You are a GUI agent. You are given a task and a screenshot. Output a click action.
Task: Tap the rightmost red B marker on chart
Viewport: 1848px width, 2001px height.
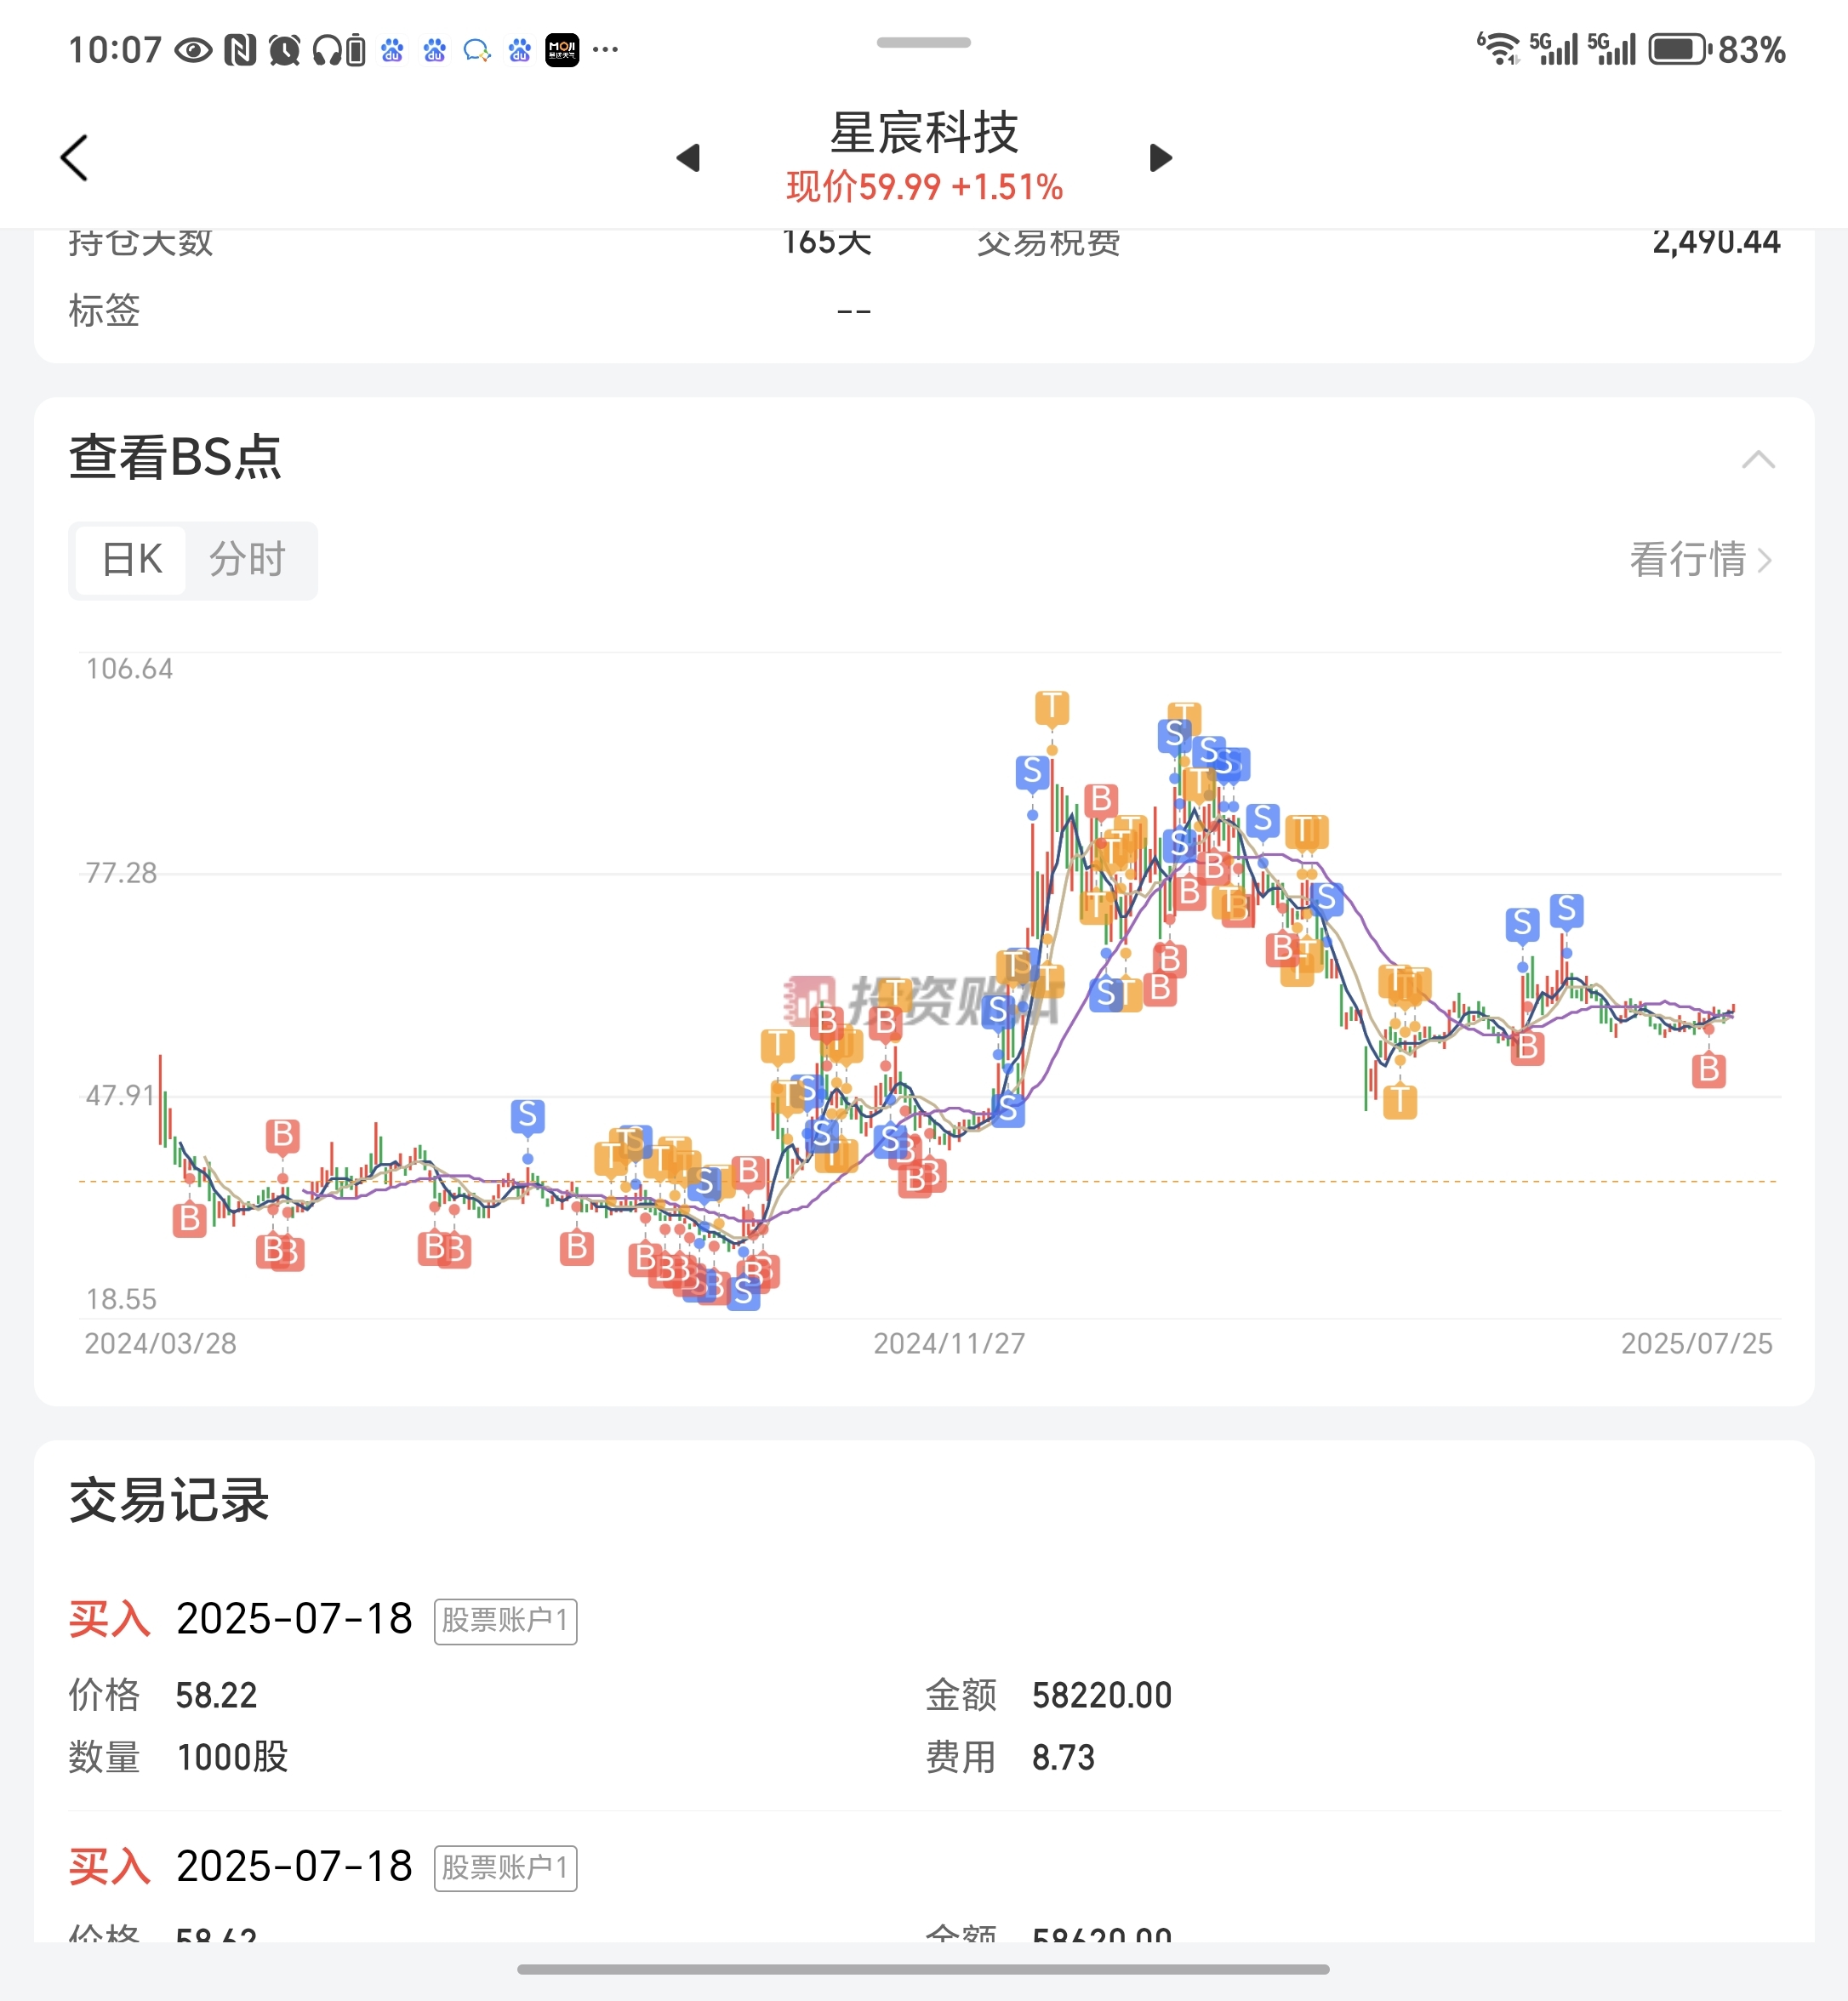pos(1709,1070)
